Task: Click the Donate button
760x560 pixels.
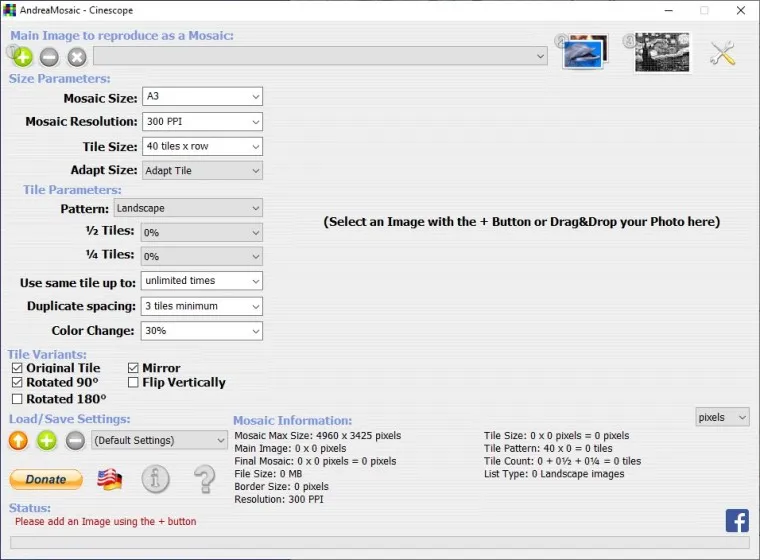Action: pyautogui.click(x=46, y=480)
